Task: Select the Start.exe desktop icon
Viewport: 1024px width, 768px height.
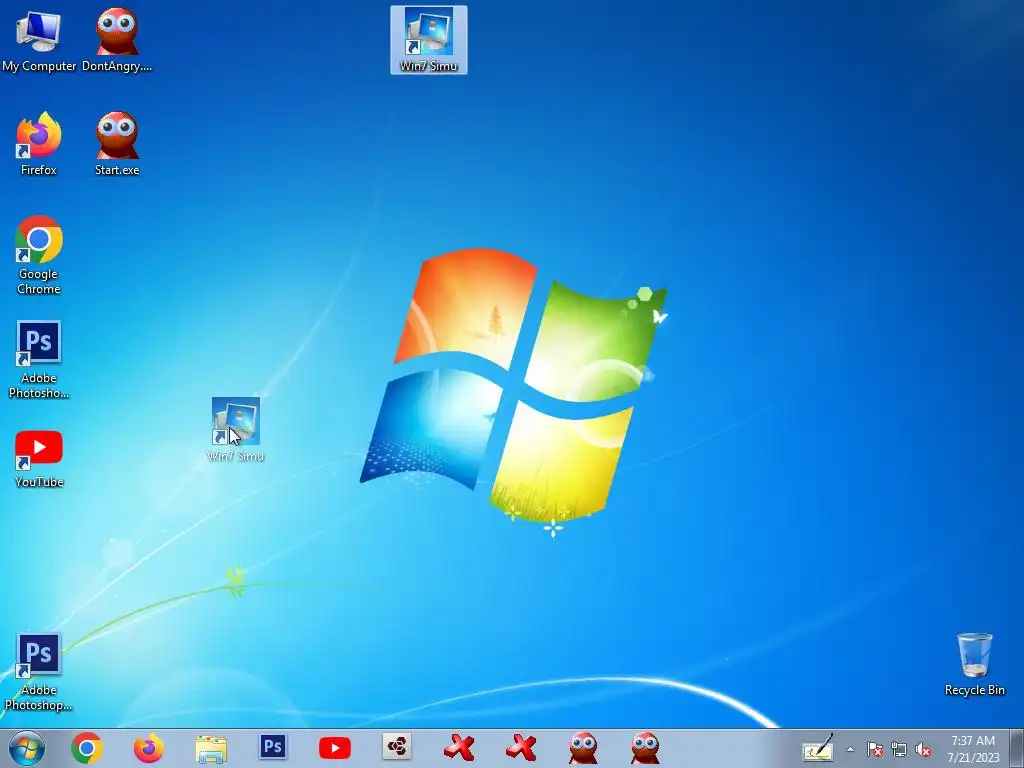Action: pos(117,144)
